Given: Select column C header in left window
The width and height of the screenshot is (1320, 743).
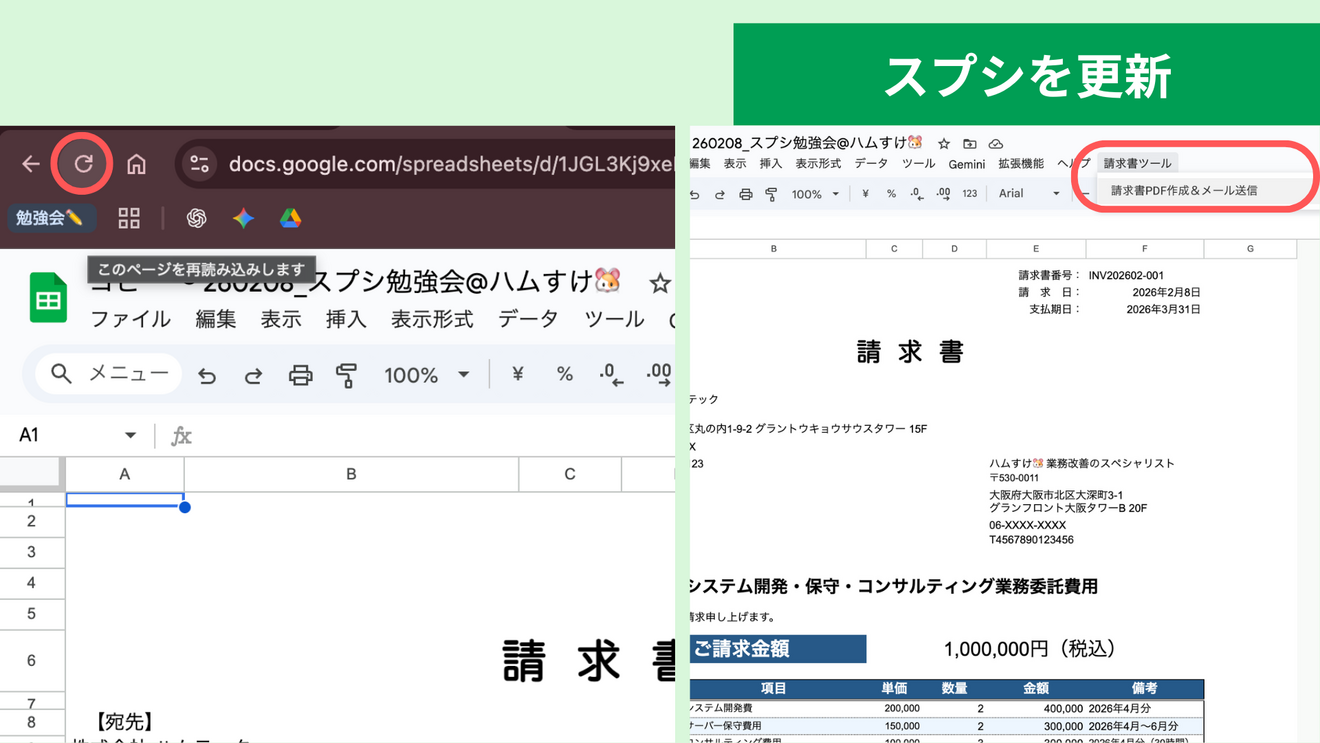Looking at the screenshot, I should click(x=570, y=474).
